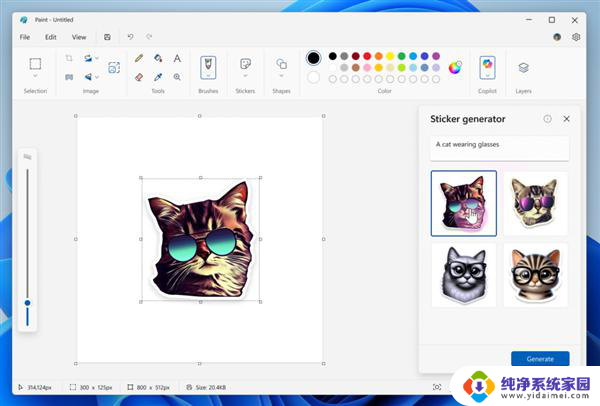Click the Copilot button in the ribbon
Viewport: 600px width, 406px height.
click(x=487, y=68)
